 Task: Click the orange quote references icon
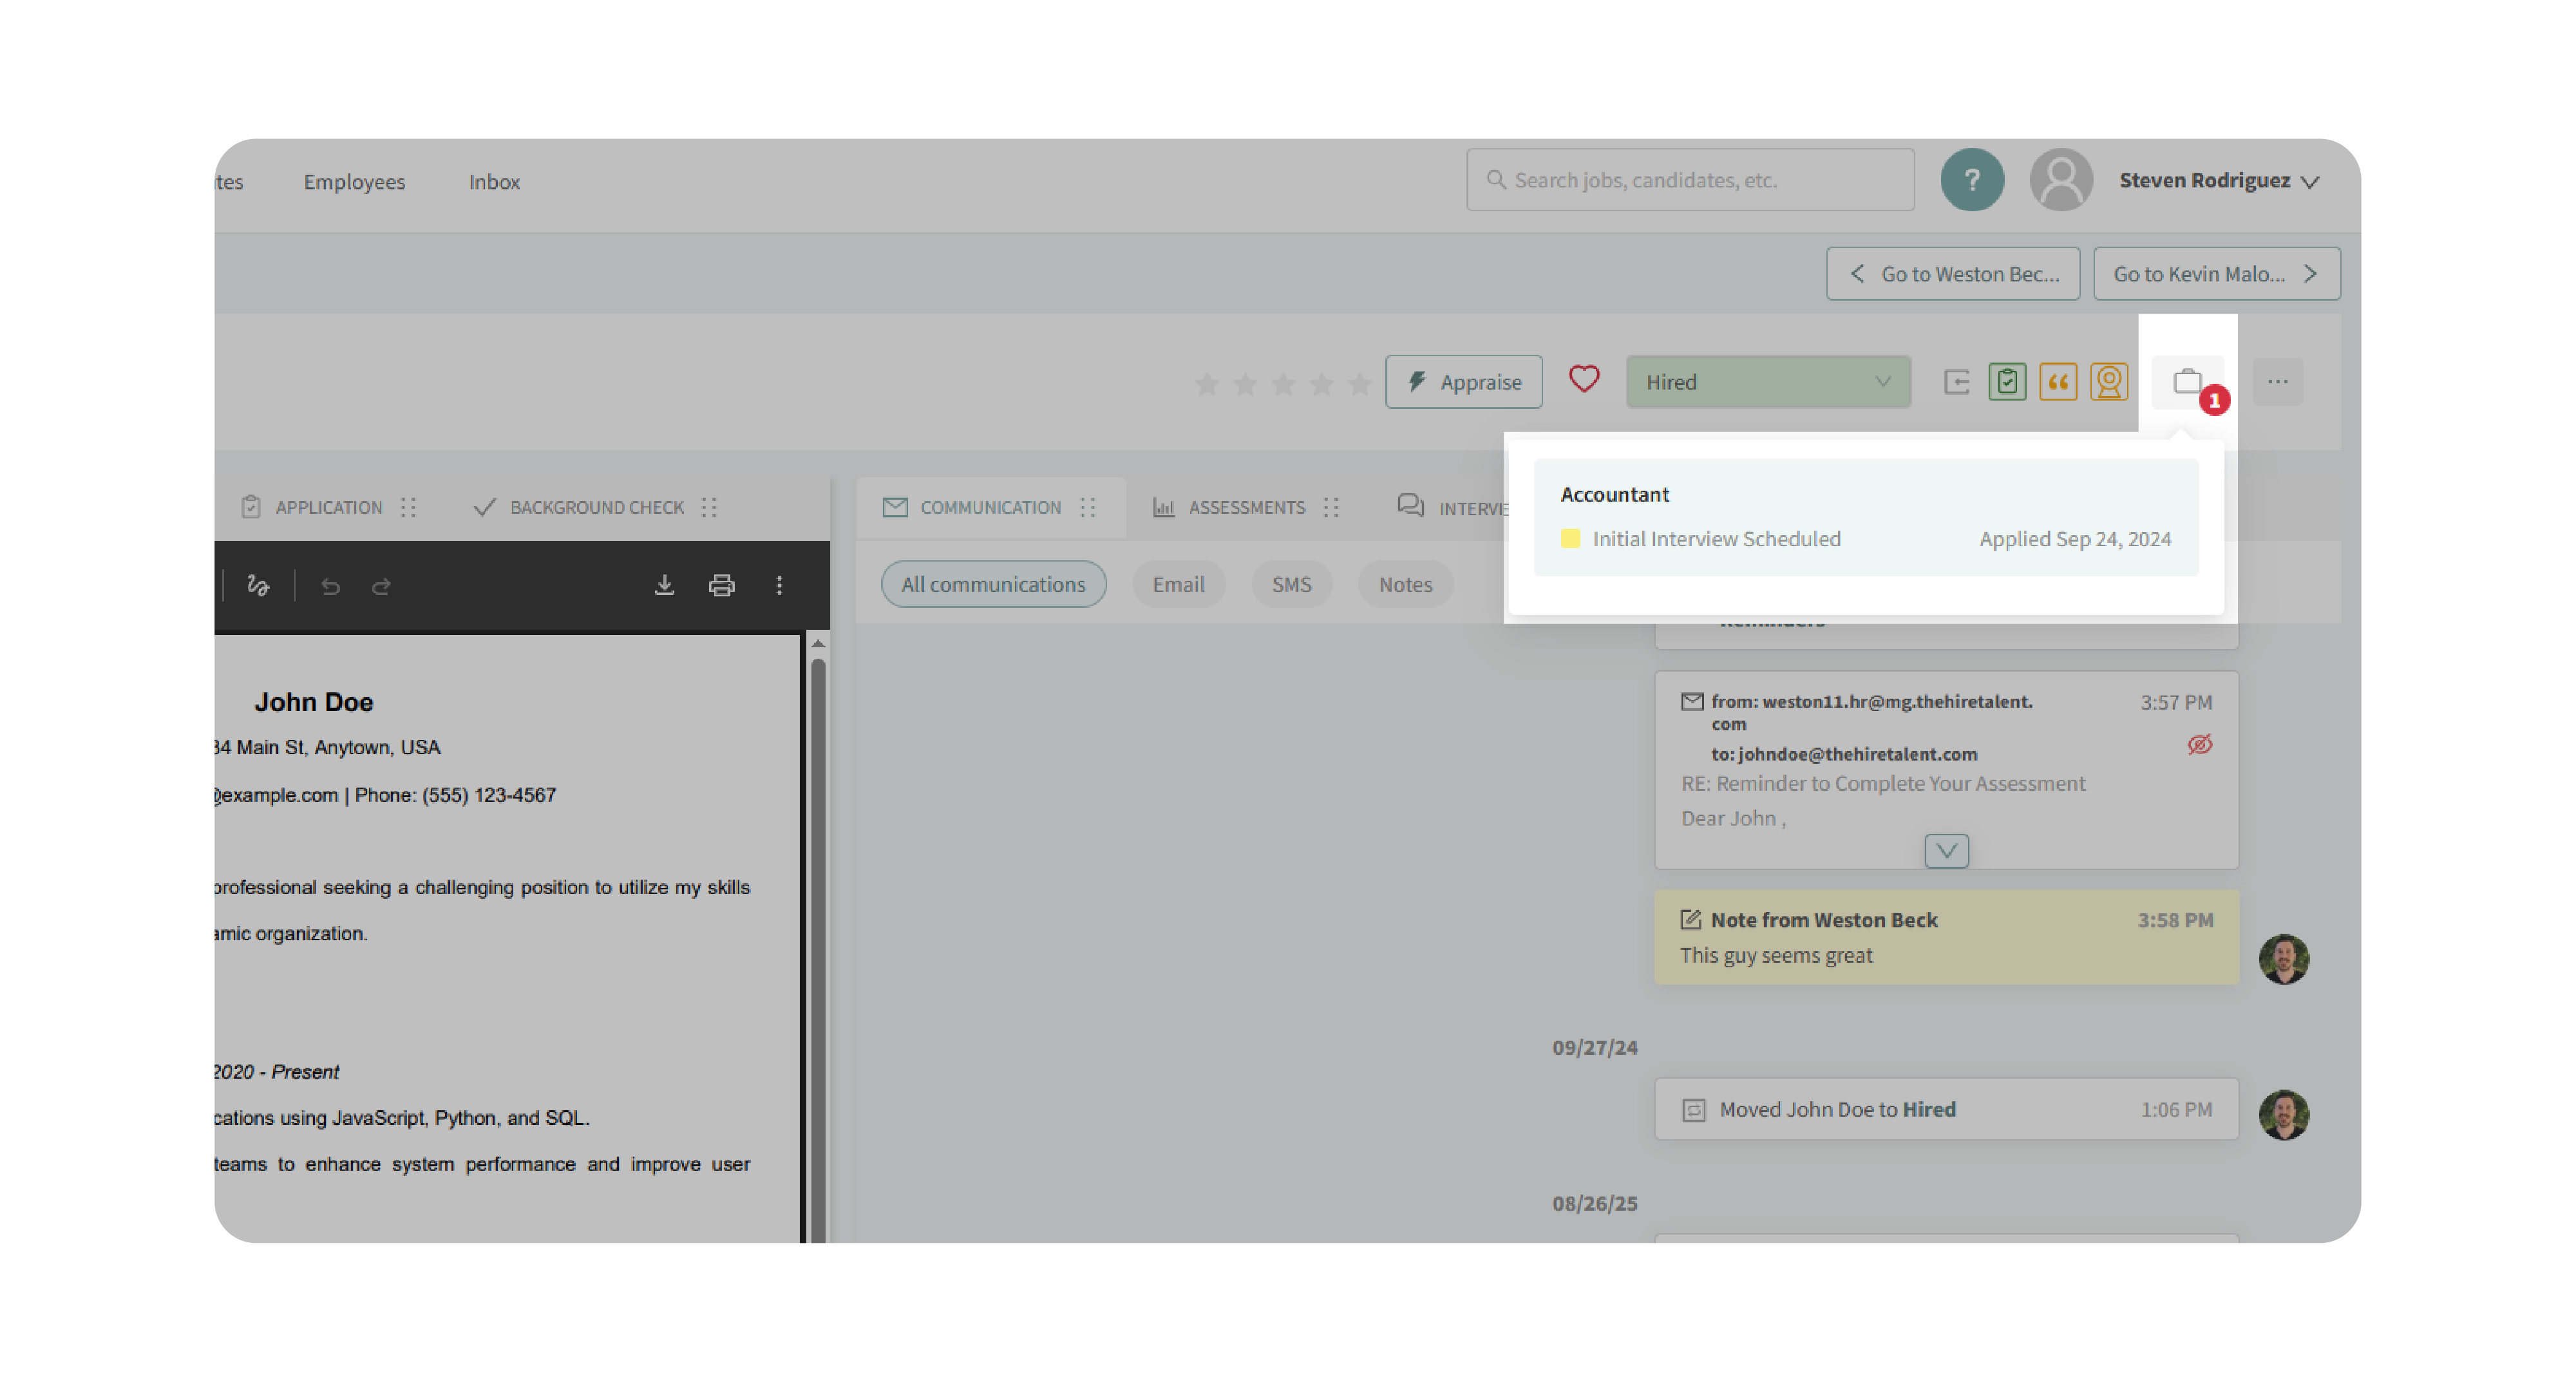[2058, 381]
